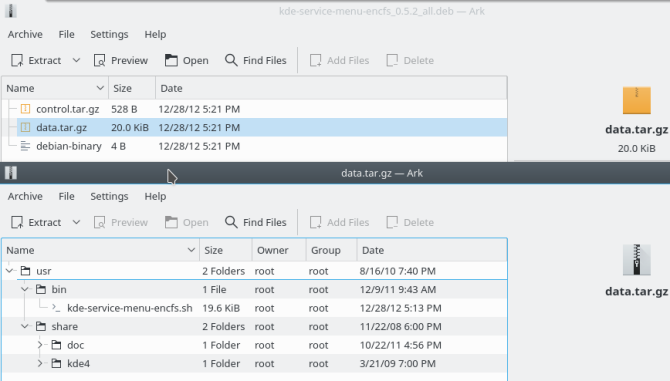Select share folder icon
This screenshot has height=381, width=670.
click(41, 327)
